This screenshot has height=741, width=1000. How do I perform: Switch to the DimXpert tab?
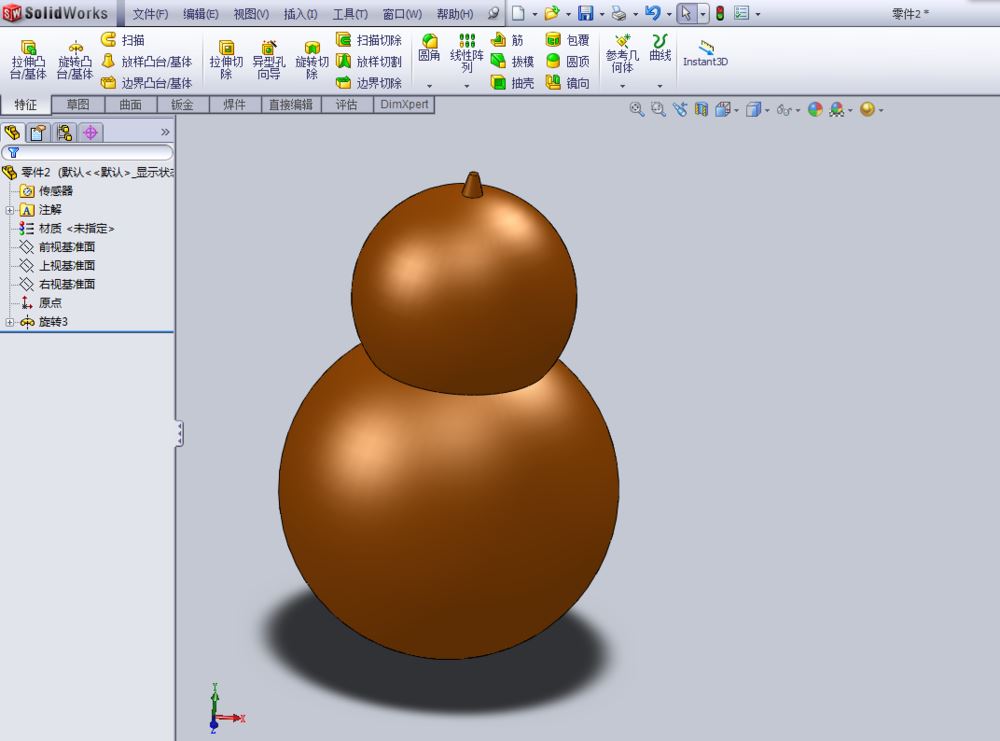tap(404, 105)
